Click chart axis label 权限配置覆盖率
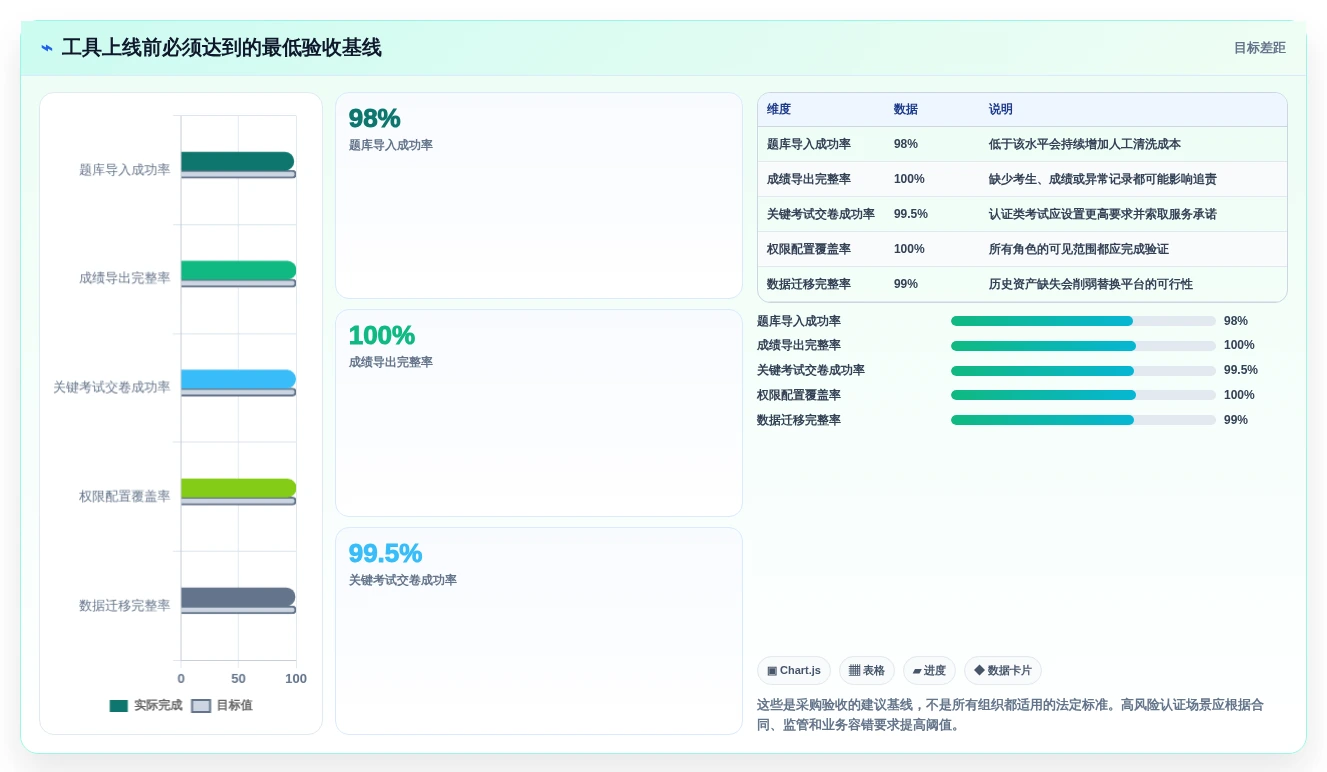 coord(125,496)
